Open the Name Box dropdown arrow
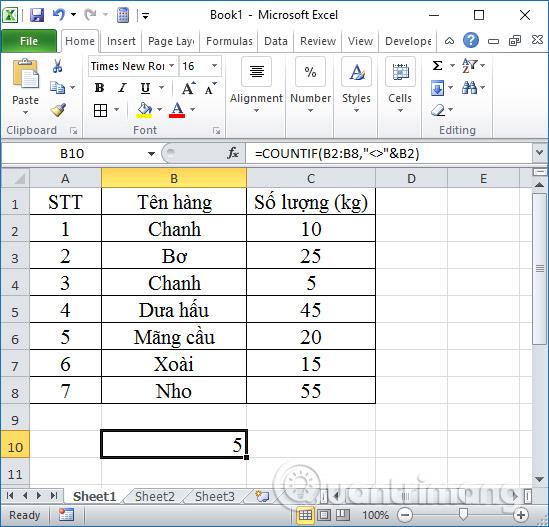 point(151,154)
